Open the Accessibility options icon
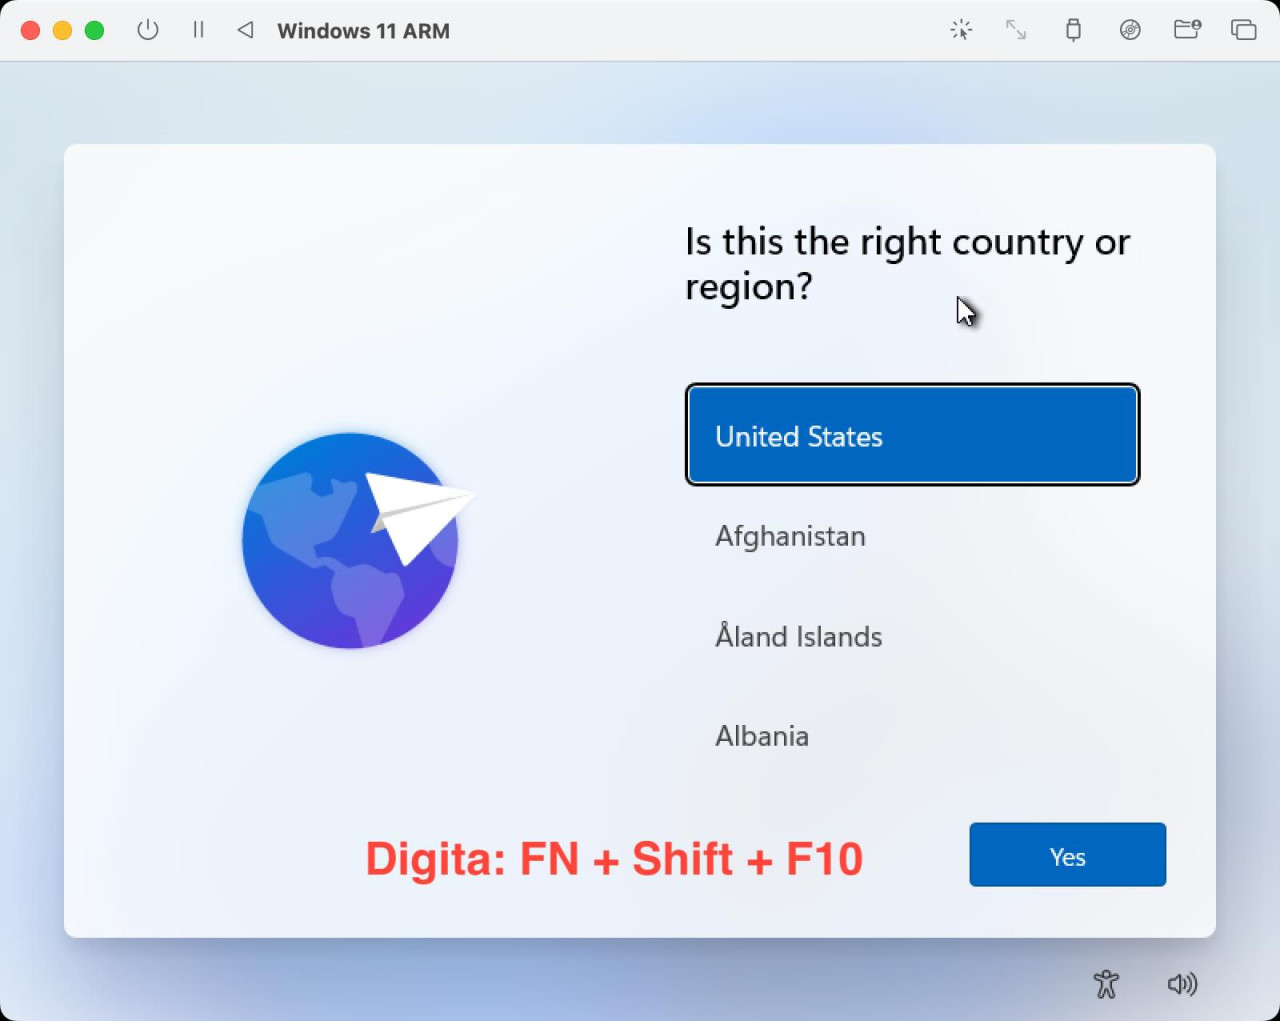This screenshot has height=1021, width=1280. coord(1106,984)
